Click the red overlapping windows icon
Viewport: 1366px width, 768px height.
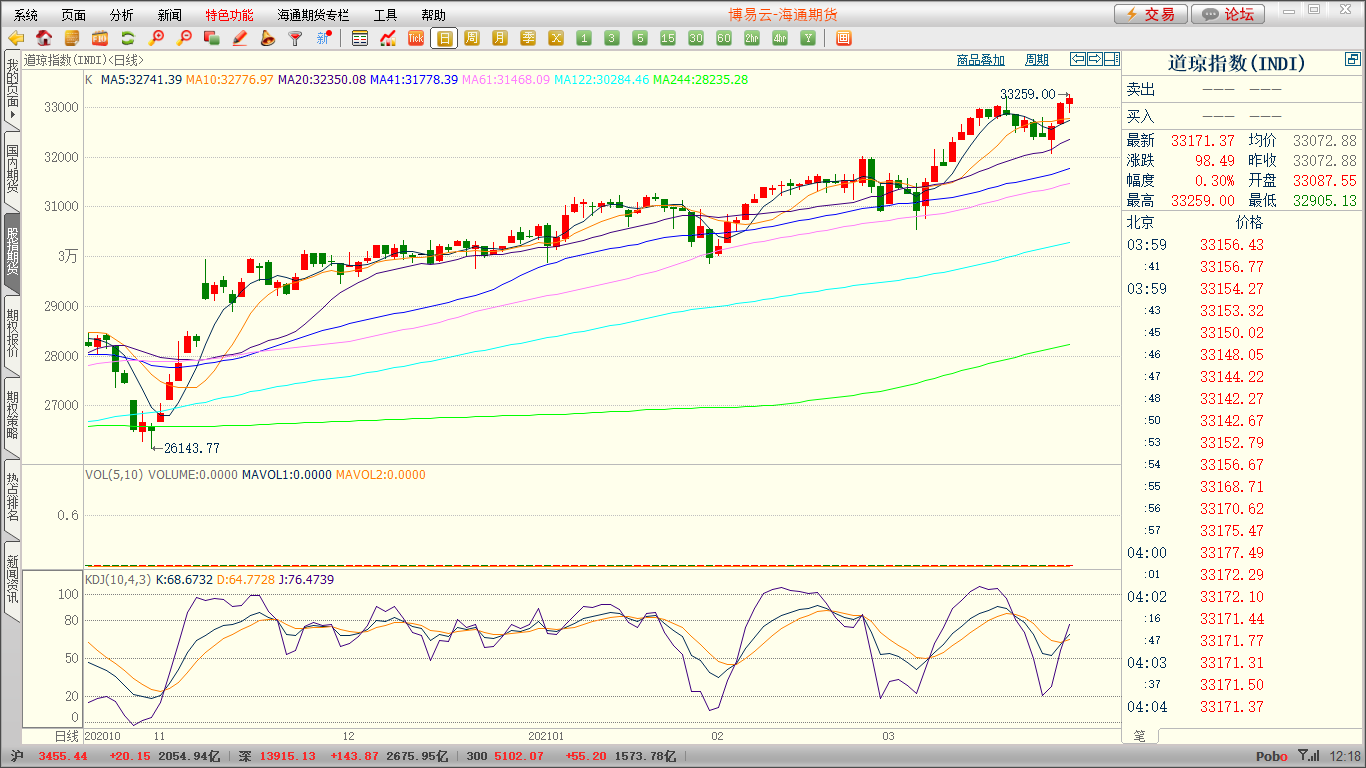(x=212, y=39)
